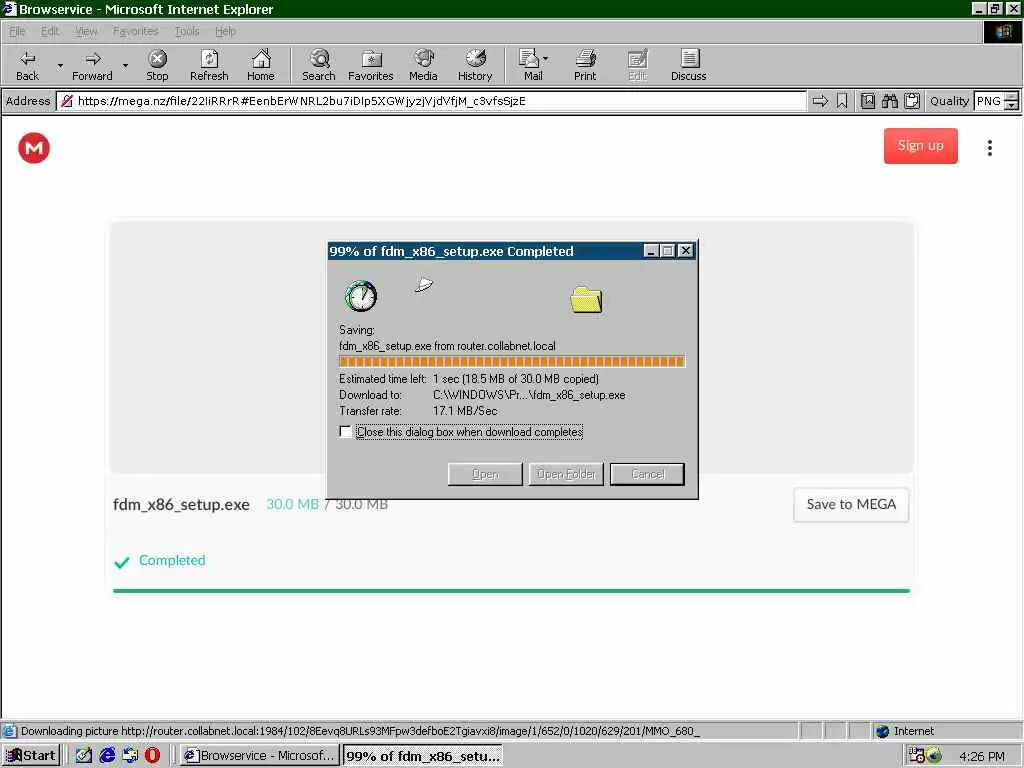Go to the Home page
The image size is (1024, 768).
point(261,65)
